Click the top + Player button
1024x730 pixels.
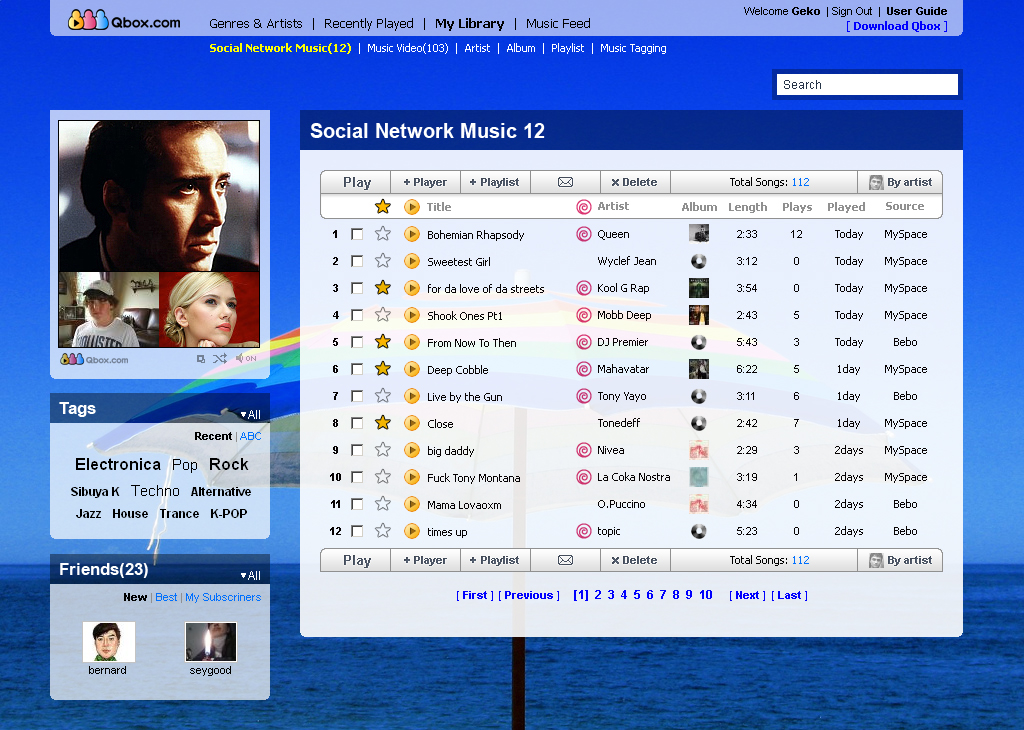click(x=425, y=182)
